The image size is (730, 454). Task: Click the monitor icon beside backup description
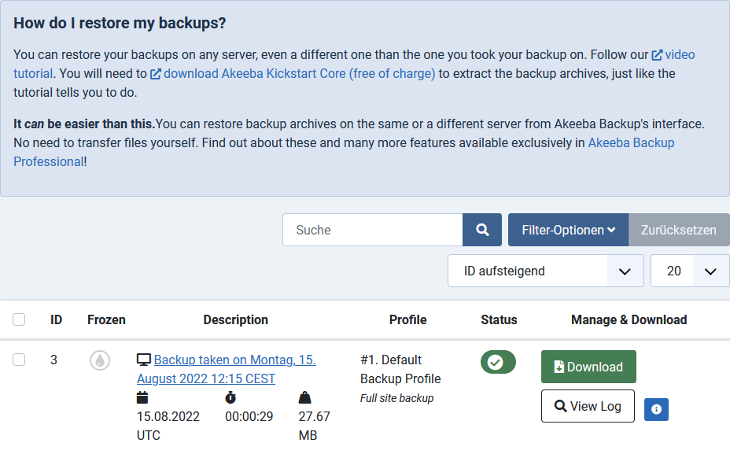point(144,359)
